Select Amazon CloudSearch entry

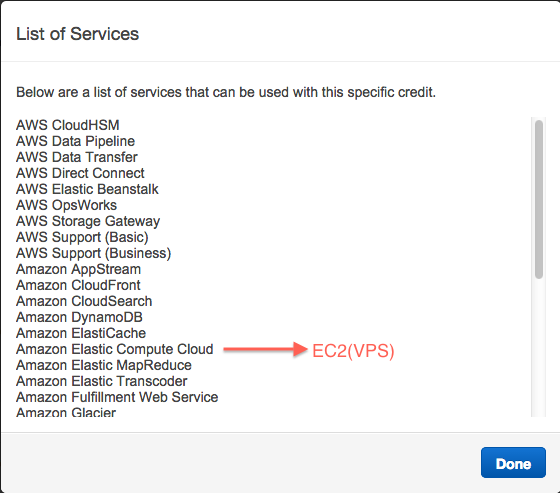tap(84, 301)
